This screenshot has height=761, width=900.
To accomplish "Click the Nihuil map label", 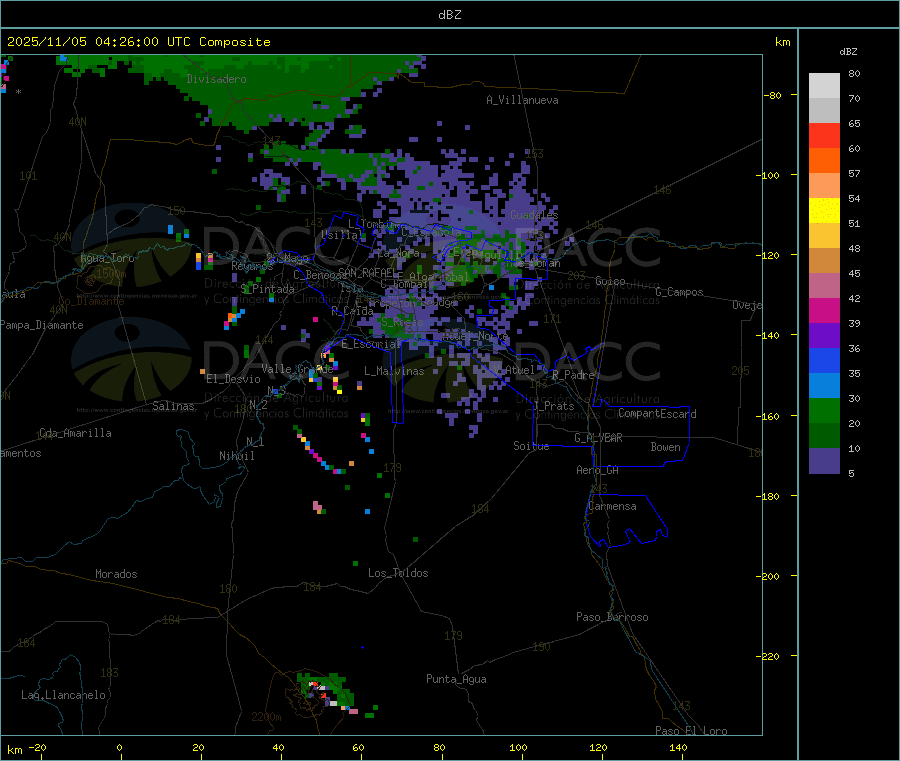I will (x=237, y=456).
